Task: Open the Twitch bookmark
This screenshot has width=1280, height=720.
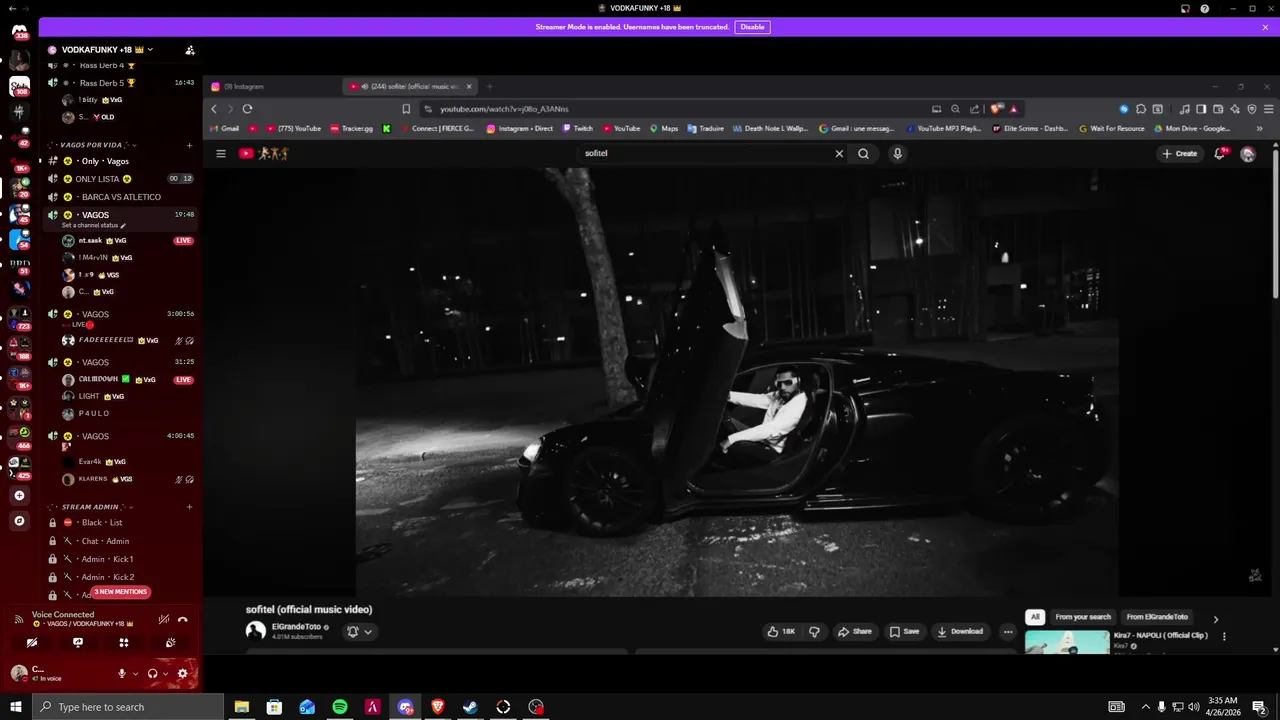Action: 578,128
